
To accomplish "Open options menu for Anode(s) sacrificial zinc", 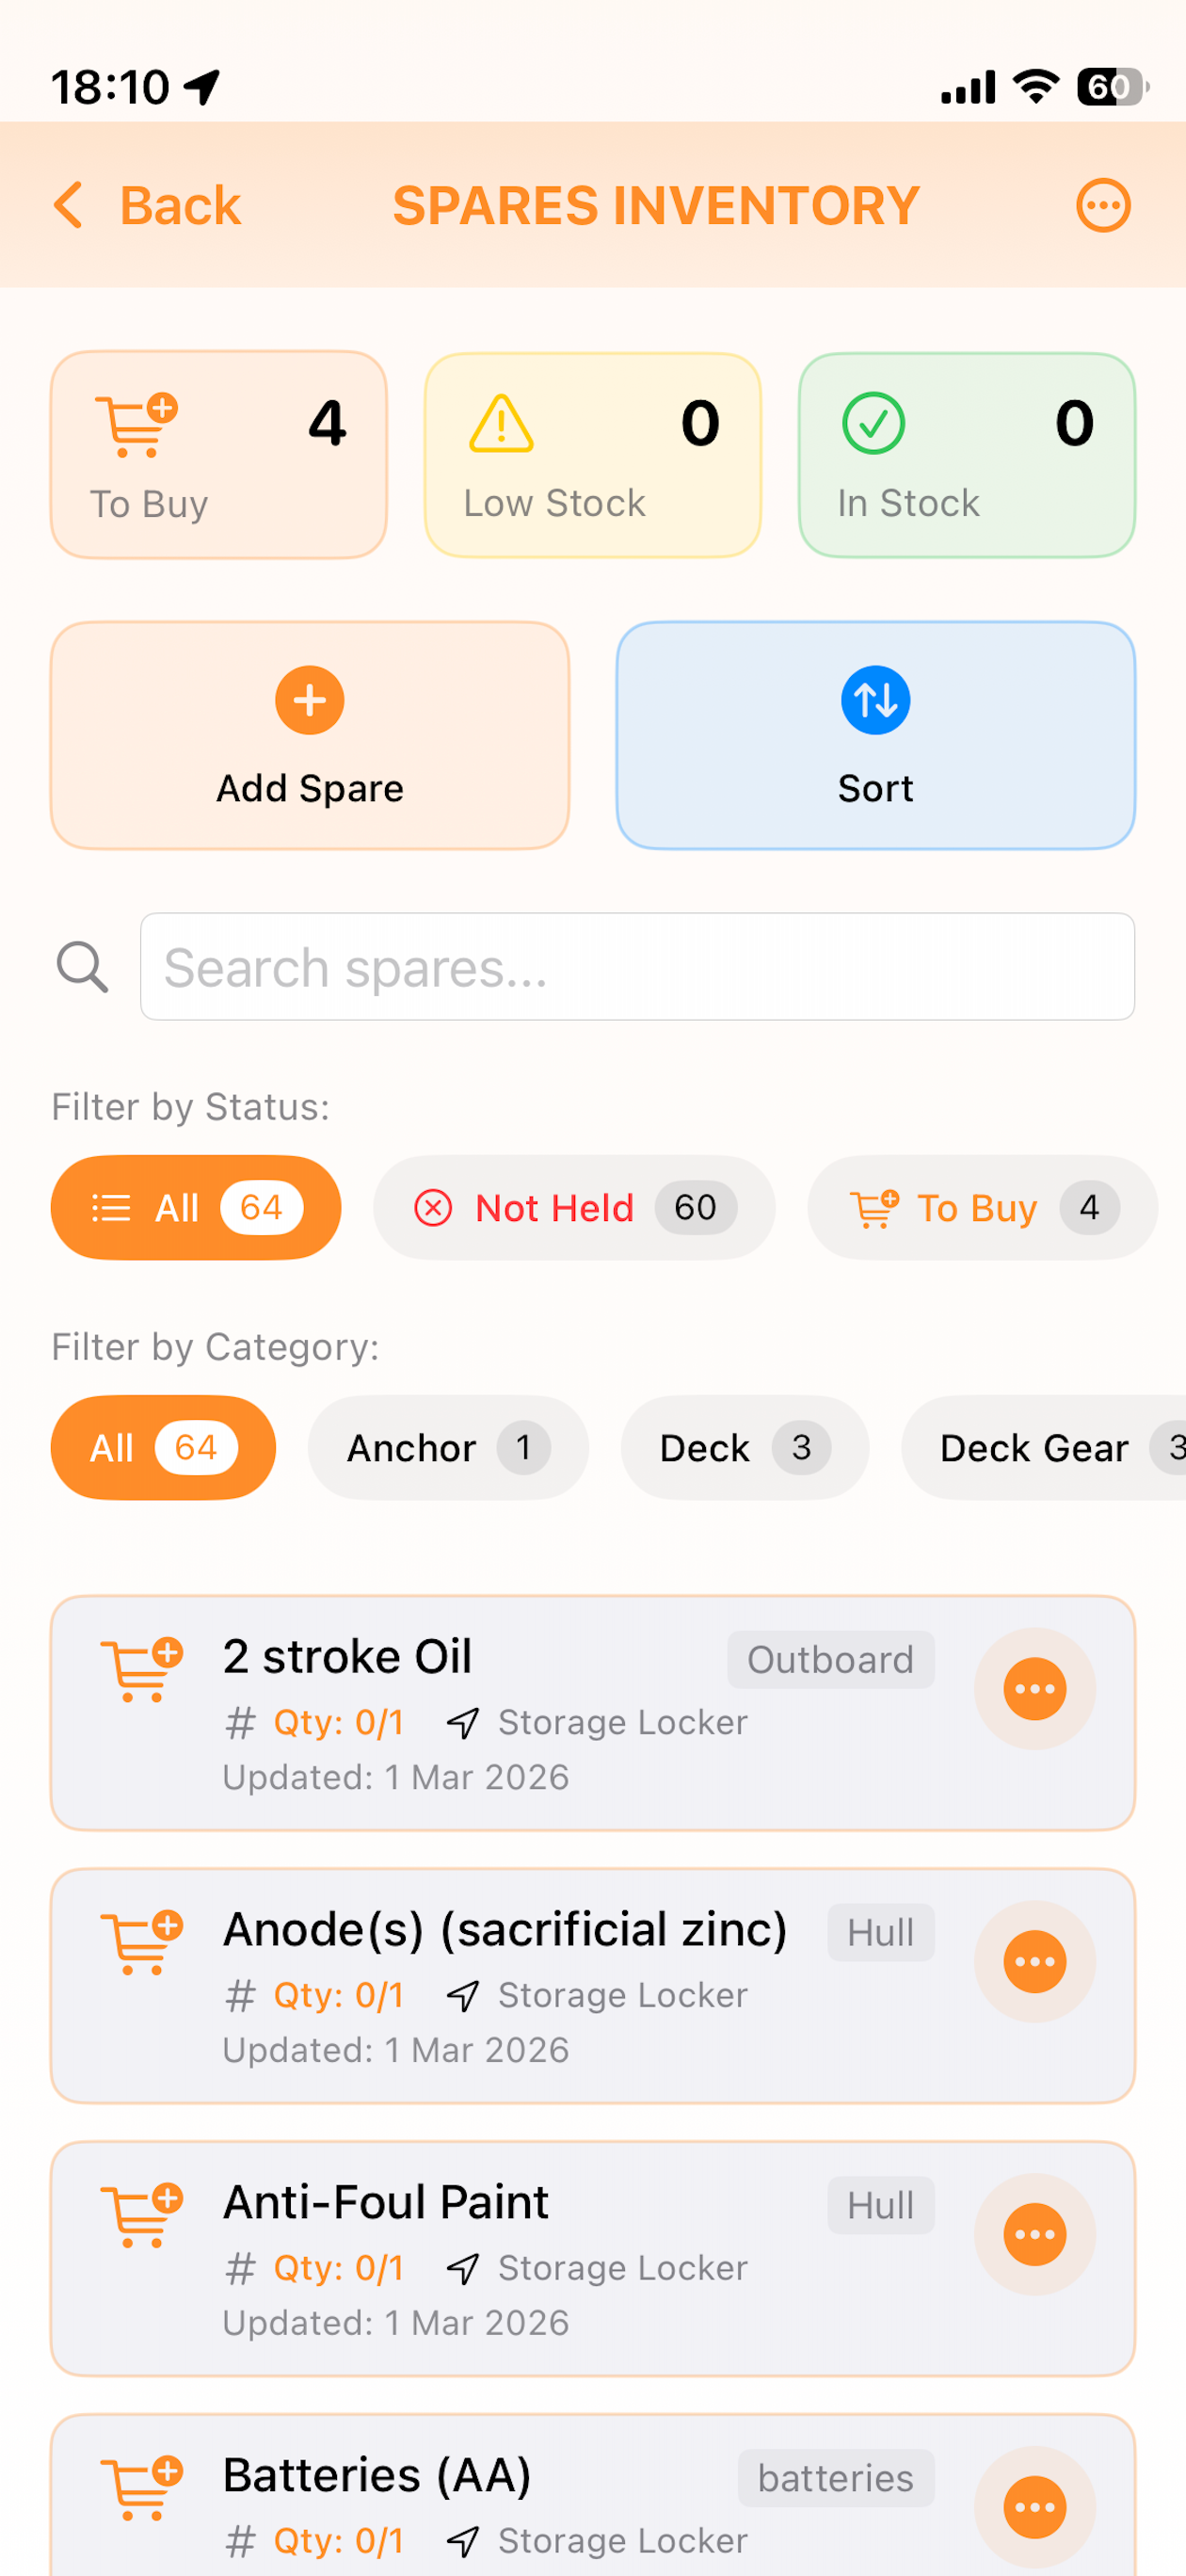I will 1034,1962.
